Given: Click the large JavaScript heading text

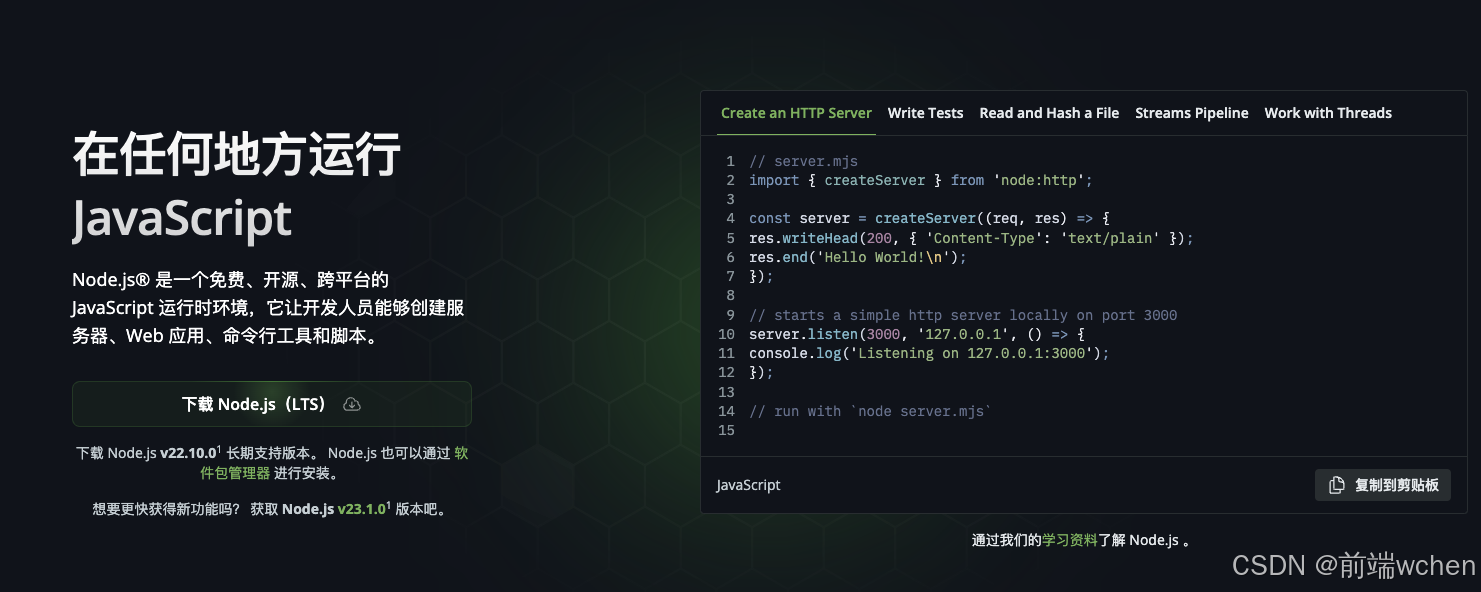Looking at the screenshot, I should click(182, 218).
